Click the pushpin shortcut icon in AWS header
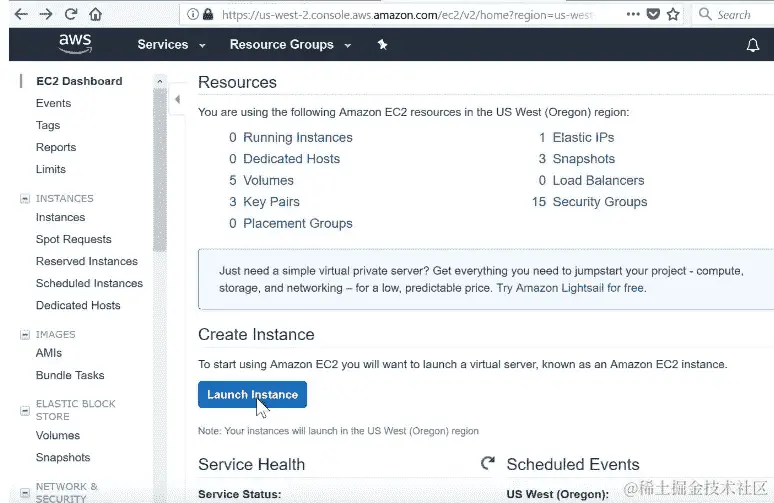The image size is (774, 503). [x=382, y=44]
